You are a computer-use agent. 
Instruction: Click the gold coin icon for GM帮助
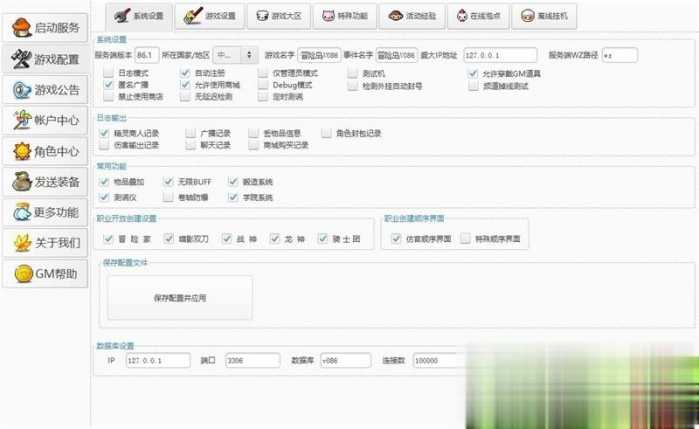click(x=23, y=273)
